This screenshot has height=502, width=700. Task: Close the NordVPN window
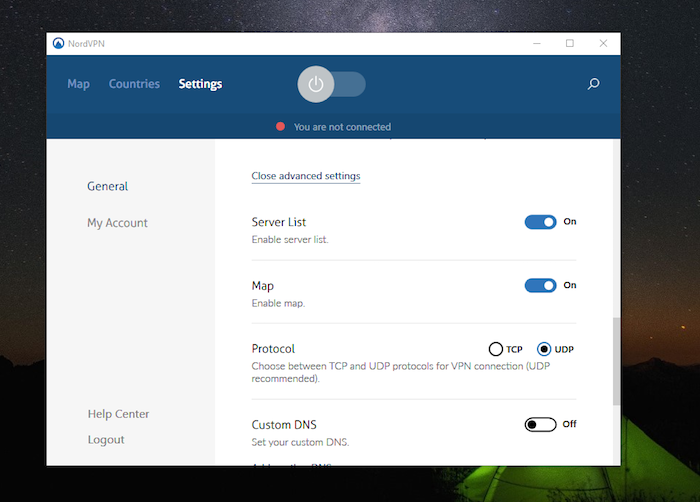coord(603,43)
